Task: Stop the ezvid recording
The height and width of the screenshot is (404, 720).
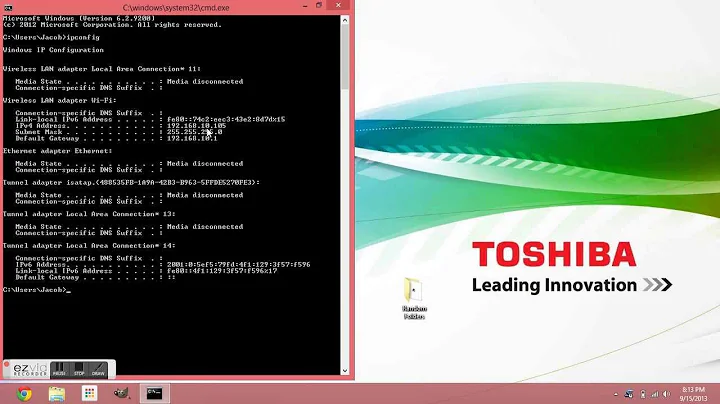Action: 79,369
